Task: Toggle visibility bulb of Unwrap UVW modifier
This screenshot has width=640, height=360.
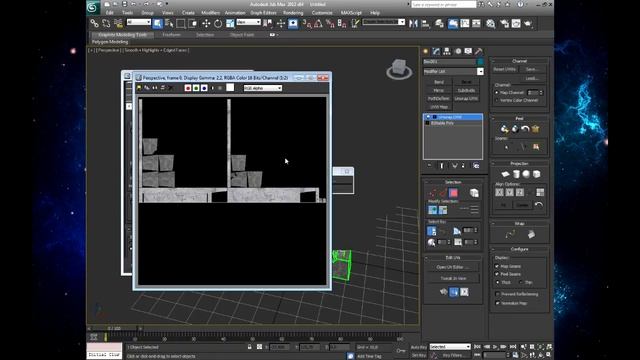Action: coord(428,117)
